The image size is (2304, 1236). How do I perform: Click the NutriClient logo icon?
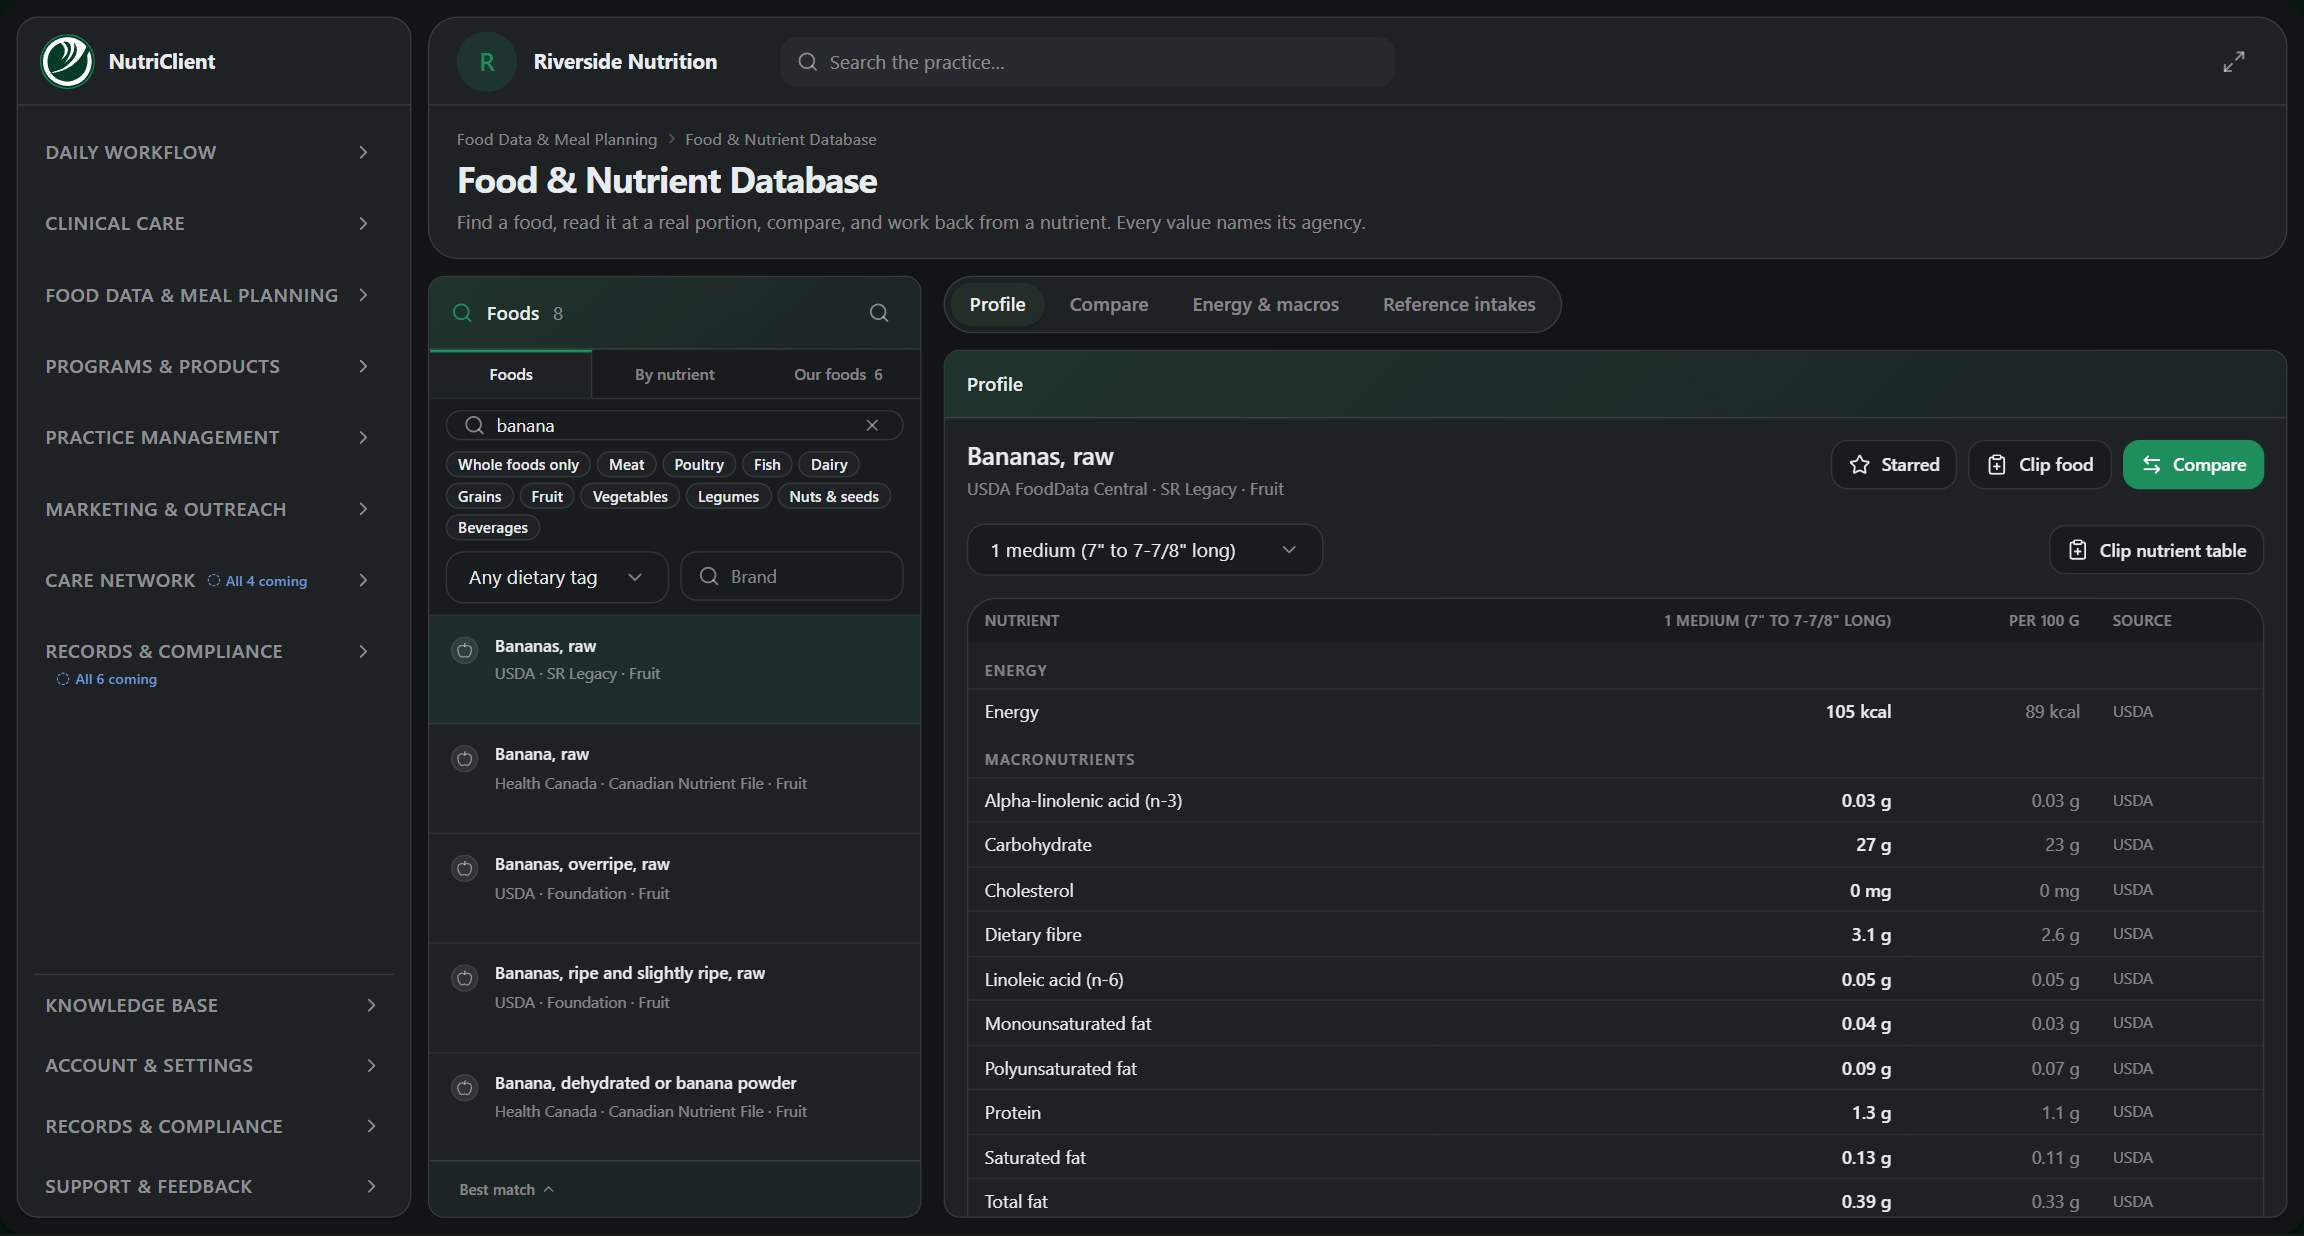click(67, 62)
